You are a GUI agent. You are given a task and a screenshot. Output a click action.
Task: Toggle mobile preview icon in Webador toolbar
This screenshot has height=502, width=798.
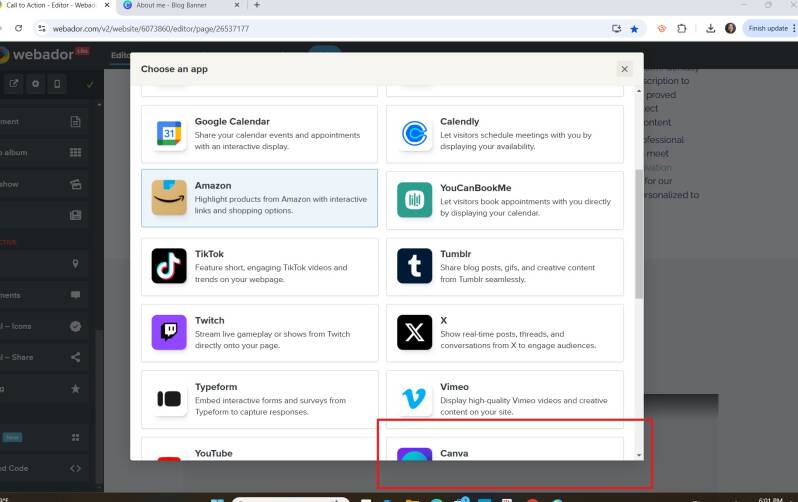(x=57, y=83)
